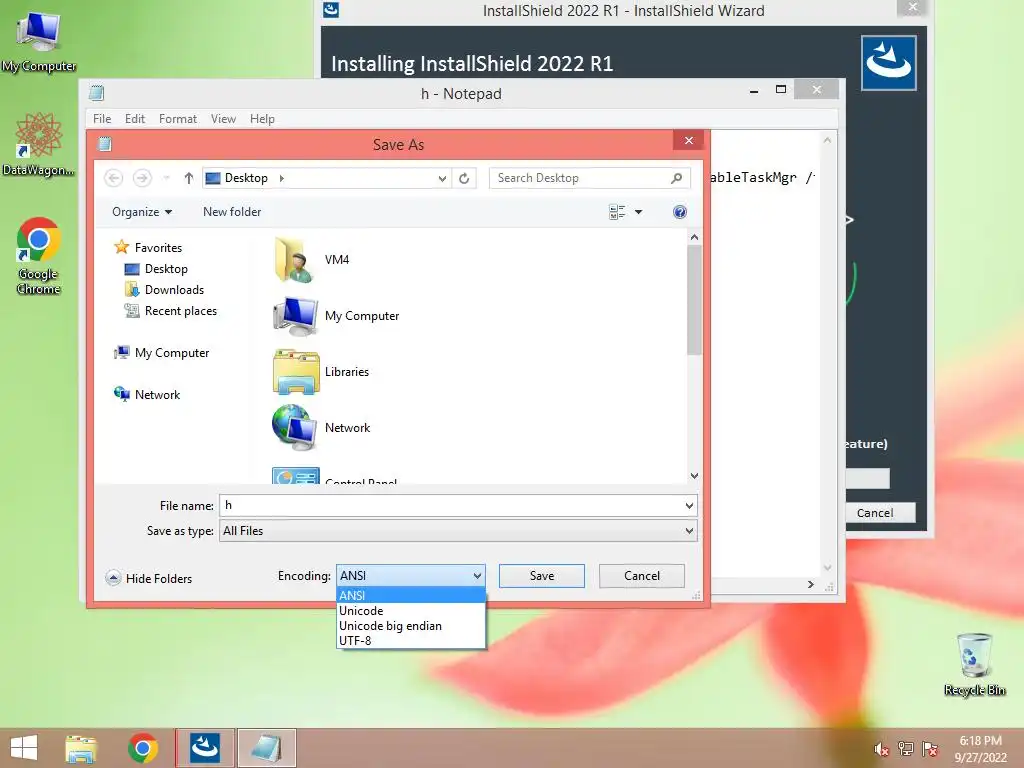Open Chrome from the taskbar
Image resolution: width=1024 pixels, height=768 pixels.
point(142,748)
